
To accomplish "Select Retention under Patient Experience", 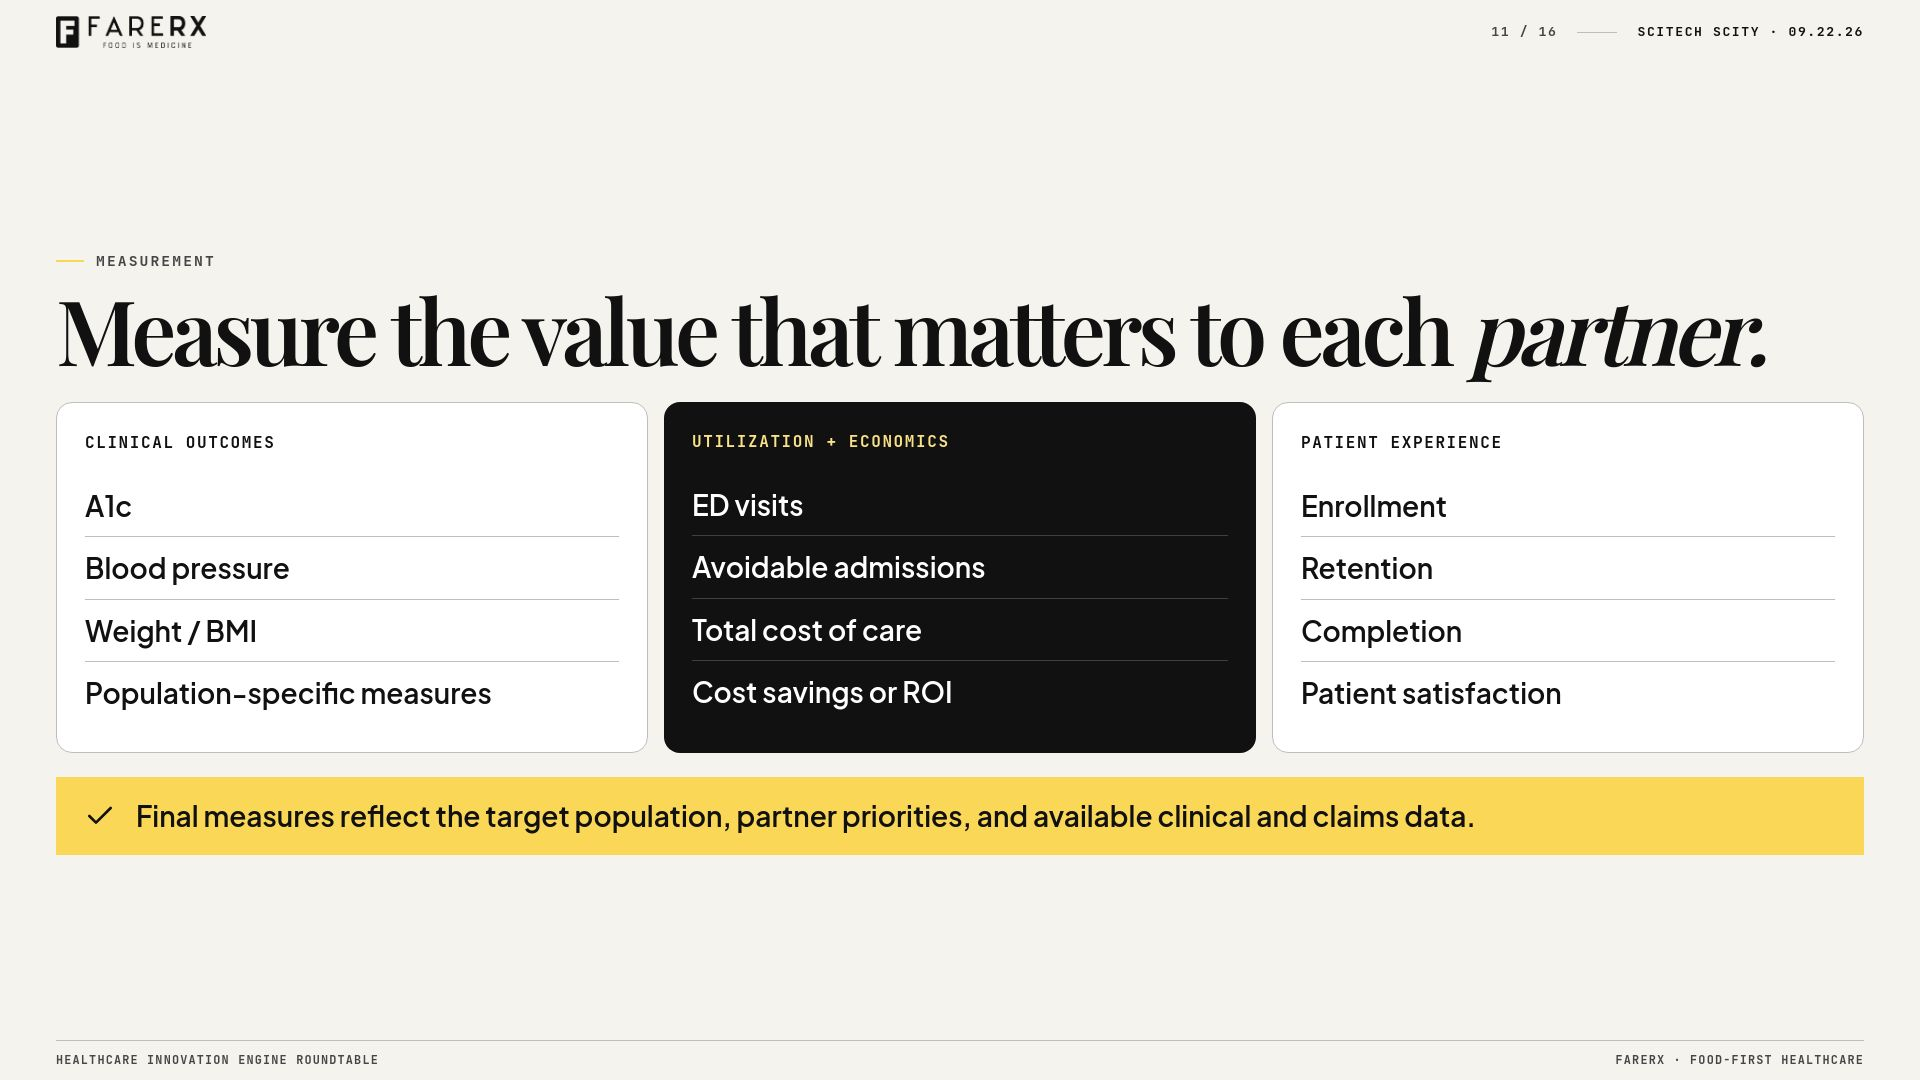I will click(1567, 569).
